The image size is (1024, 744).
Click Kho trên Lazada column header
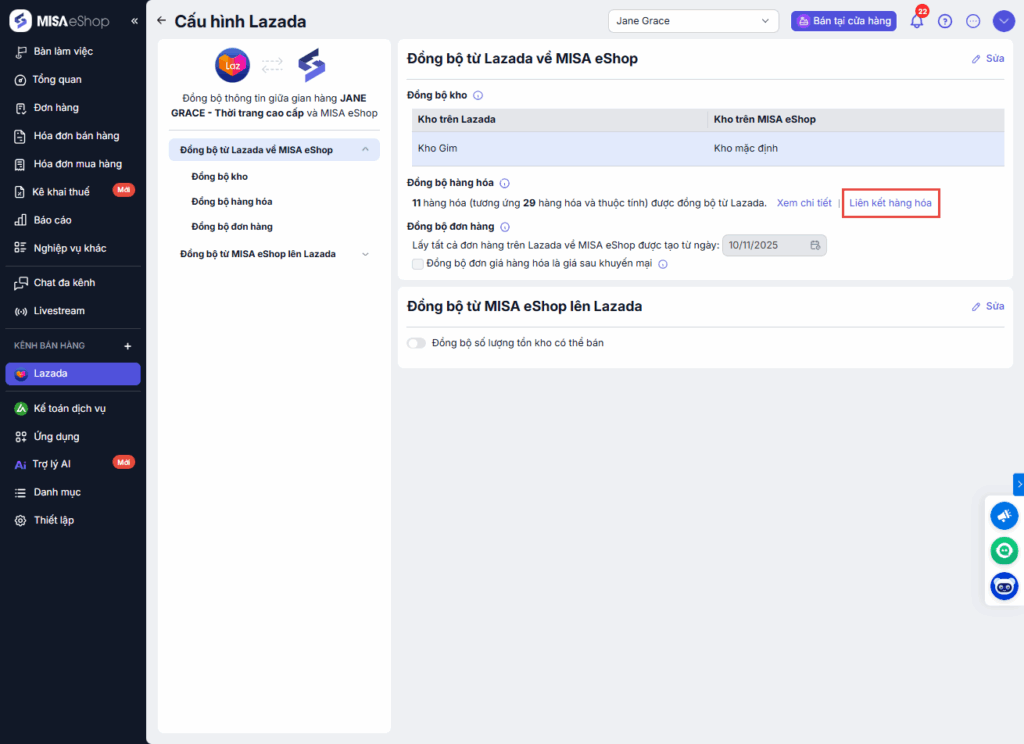point(560,120)
